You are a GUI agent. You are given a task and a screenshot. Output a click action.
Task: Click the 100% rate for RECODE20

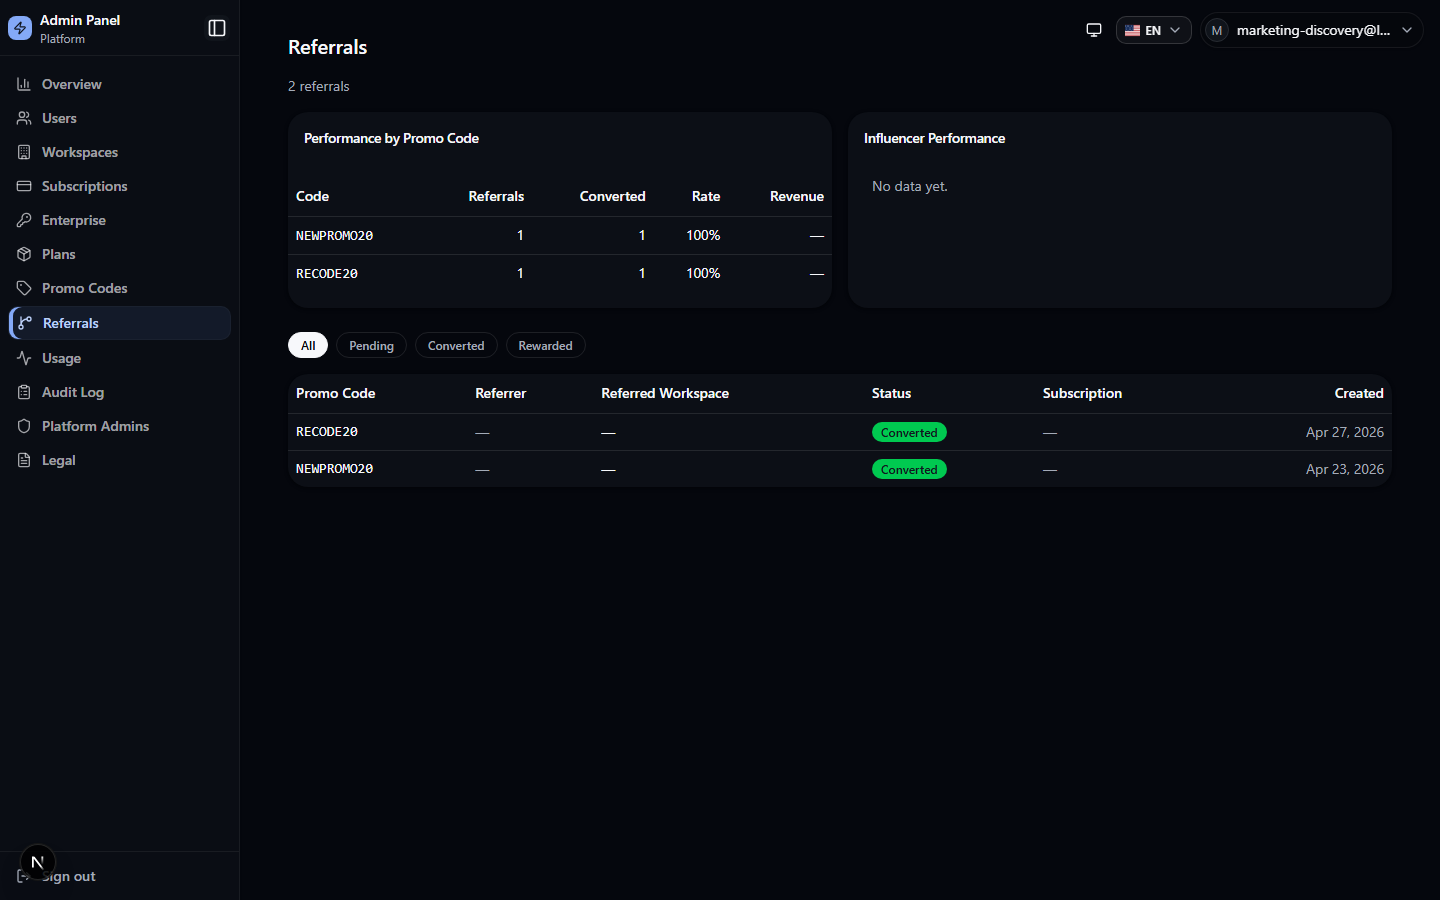tap(703, 273)
